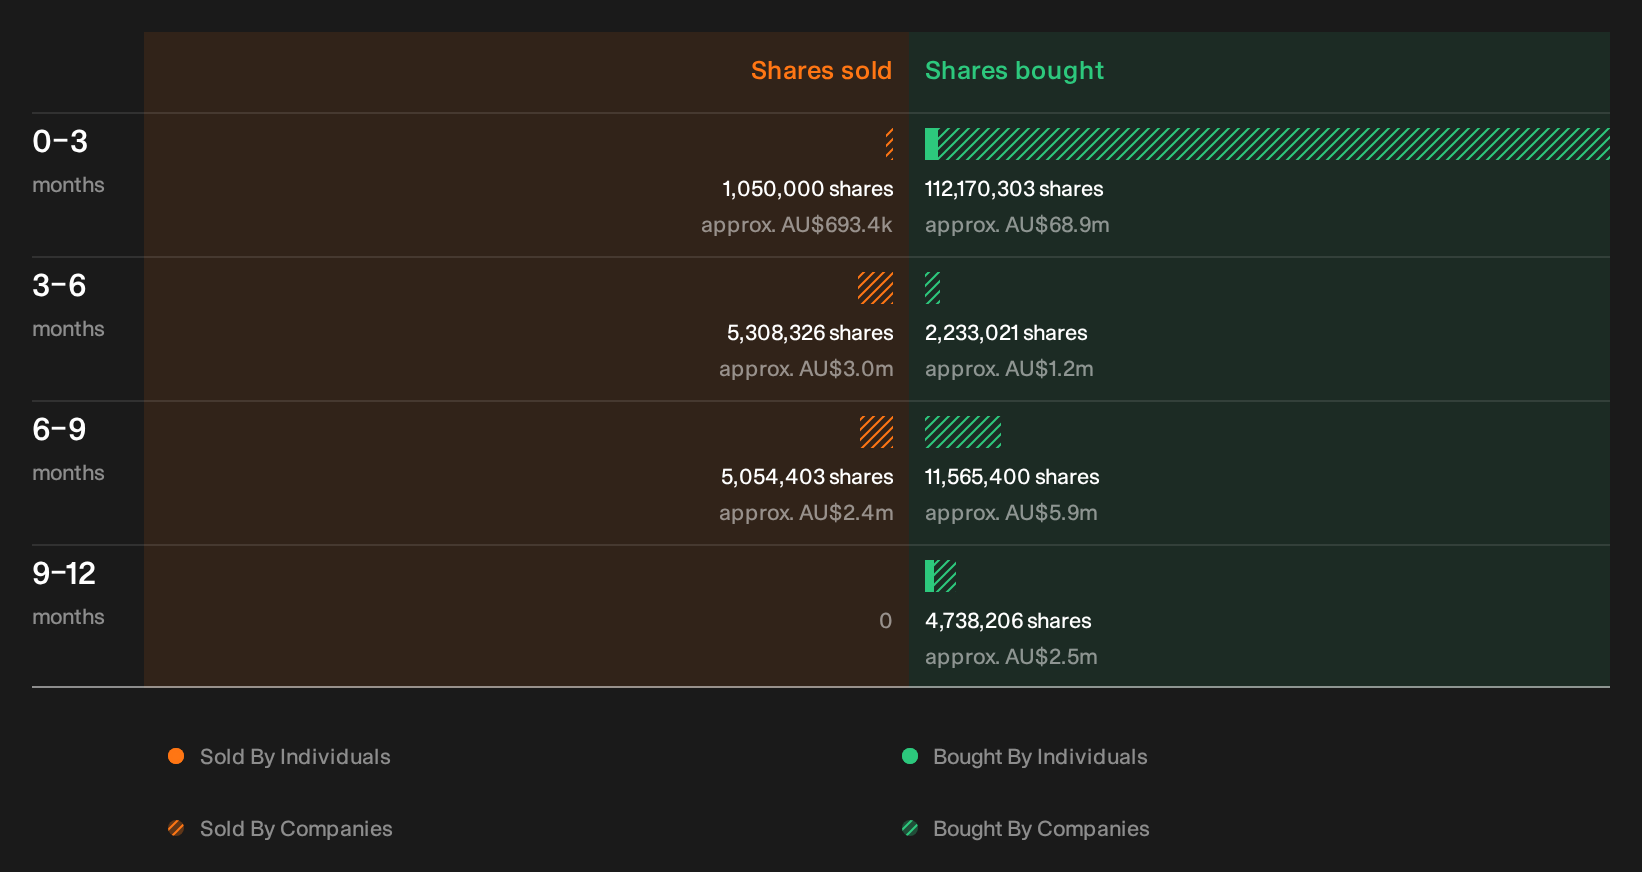Select the 4,738,206 shares value

[1008, 621]
